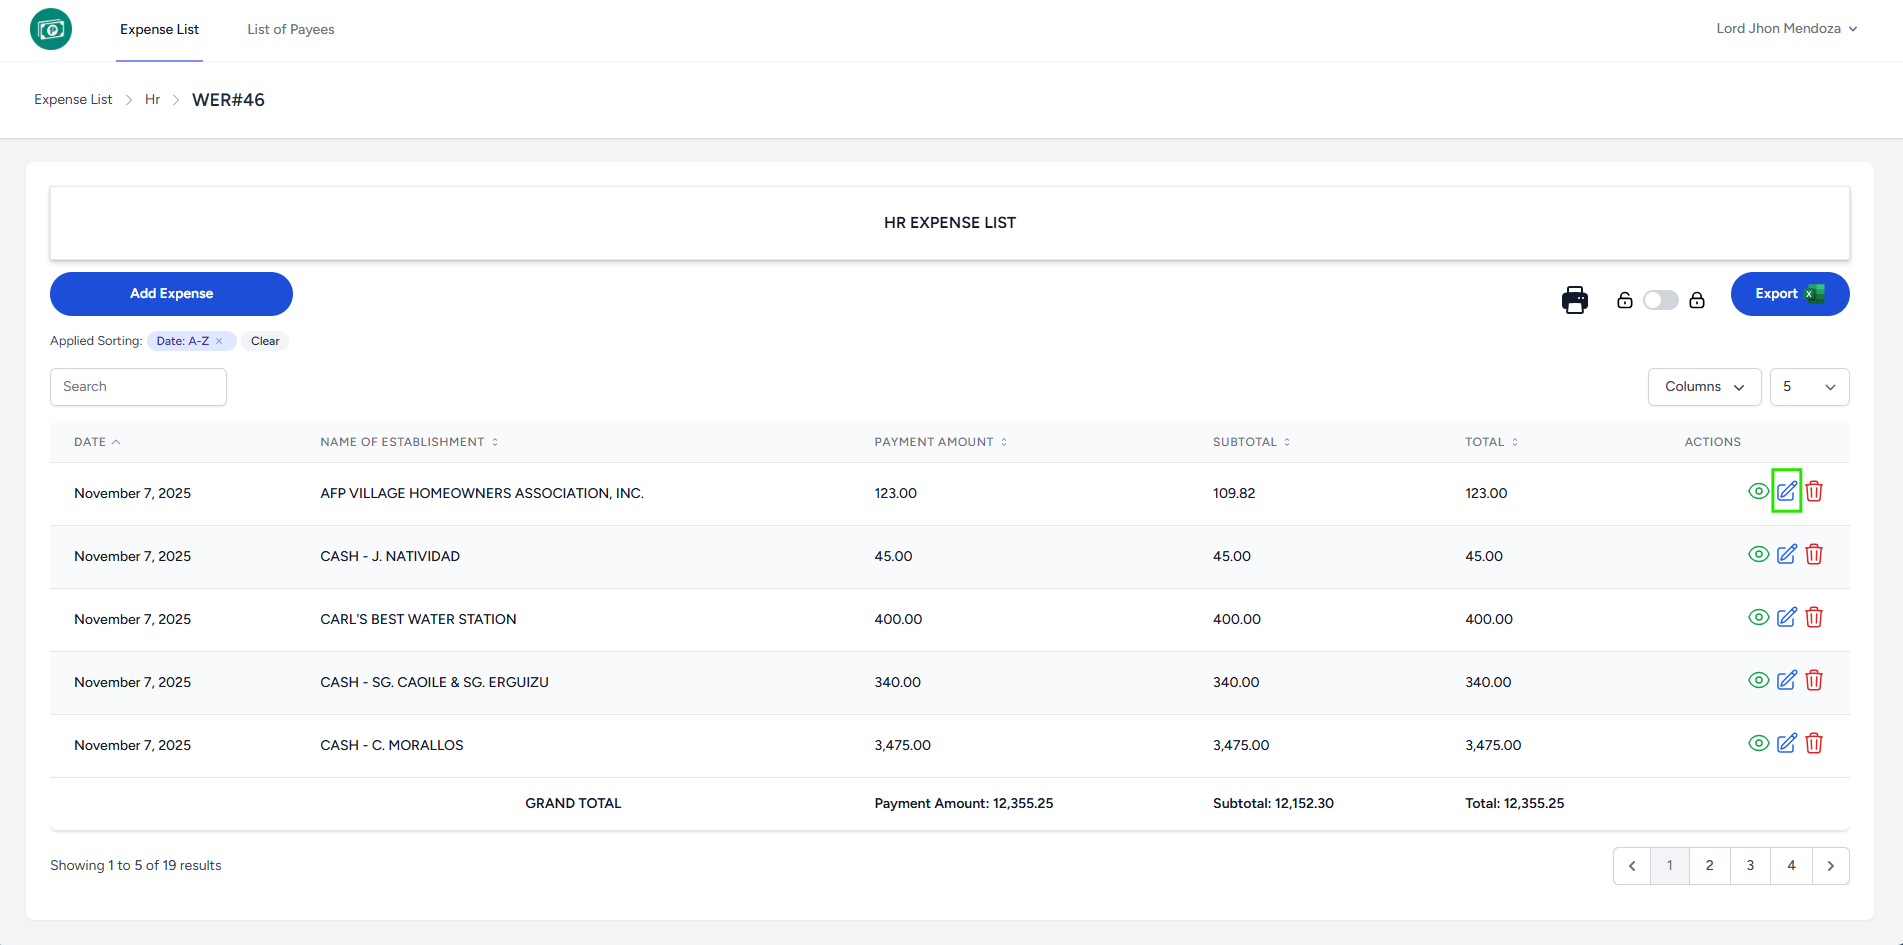
Task: Click the green app logo icon
Action: pyautogui.click(x=51, y=29)
